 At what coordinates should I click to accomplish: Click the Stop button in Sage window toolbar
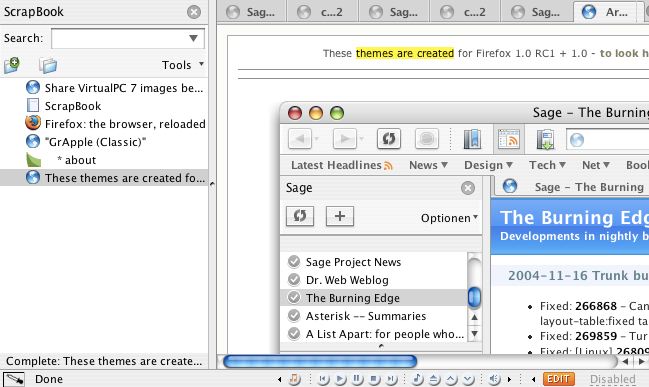tap(427, 139)
